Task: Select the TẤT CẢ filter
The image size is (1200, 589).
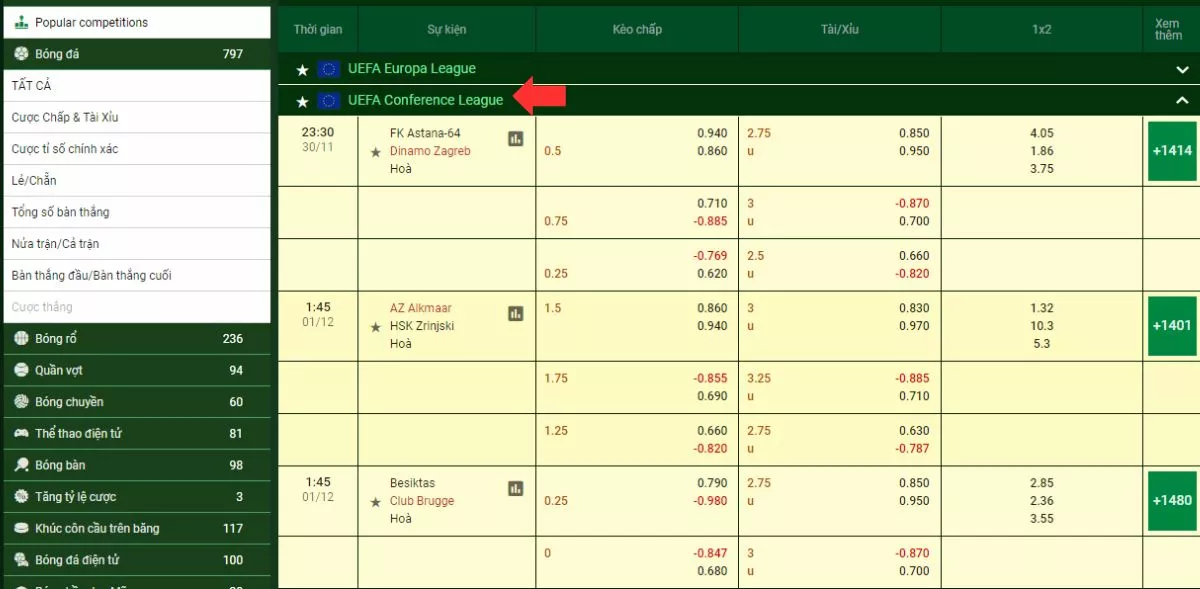Action: point(135,86)
